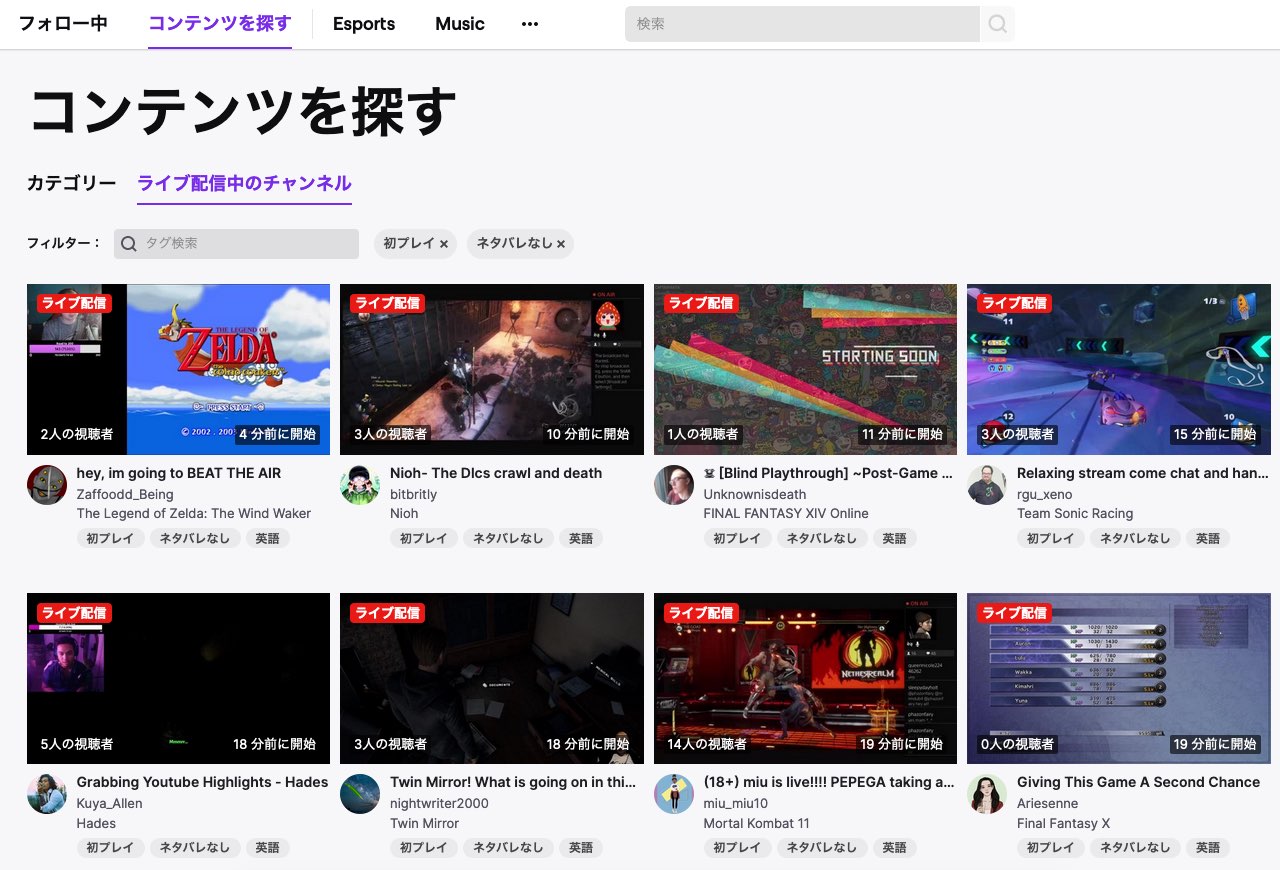Open Nioh game category link
This screenshot has height=870, width=1280.
click(x=404, y=513)
